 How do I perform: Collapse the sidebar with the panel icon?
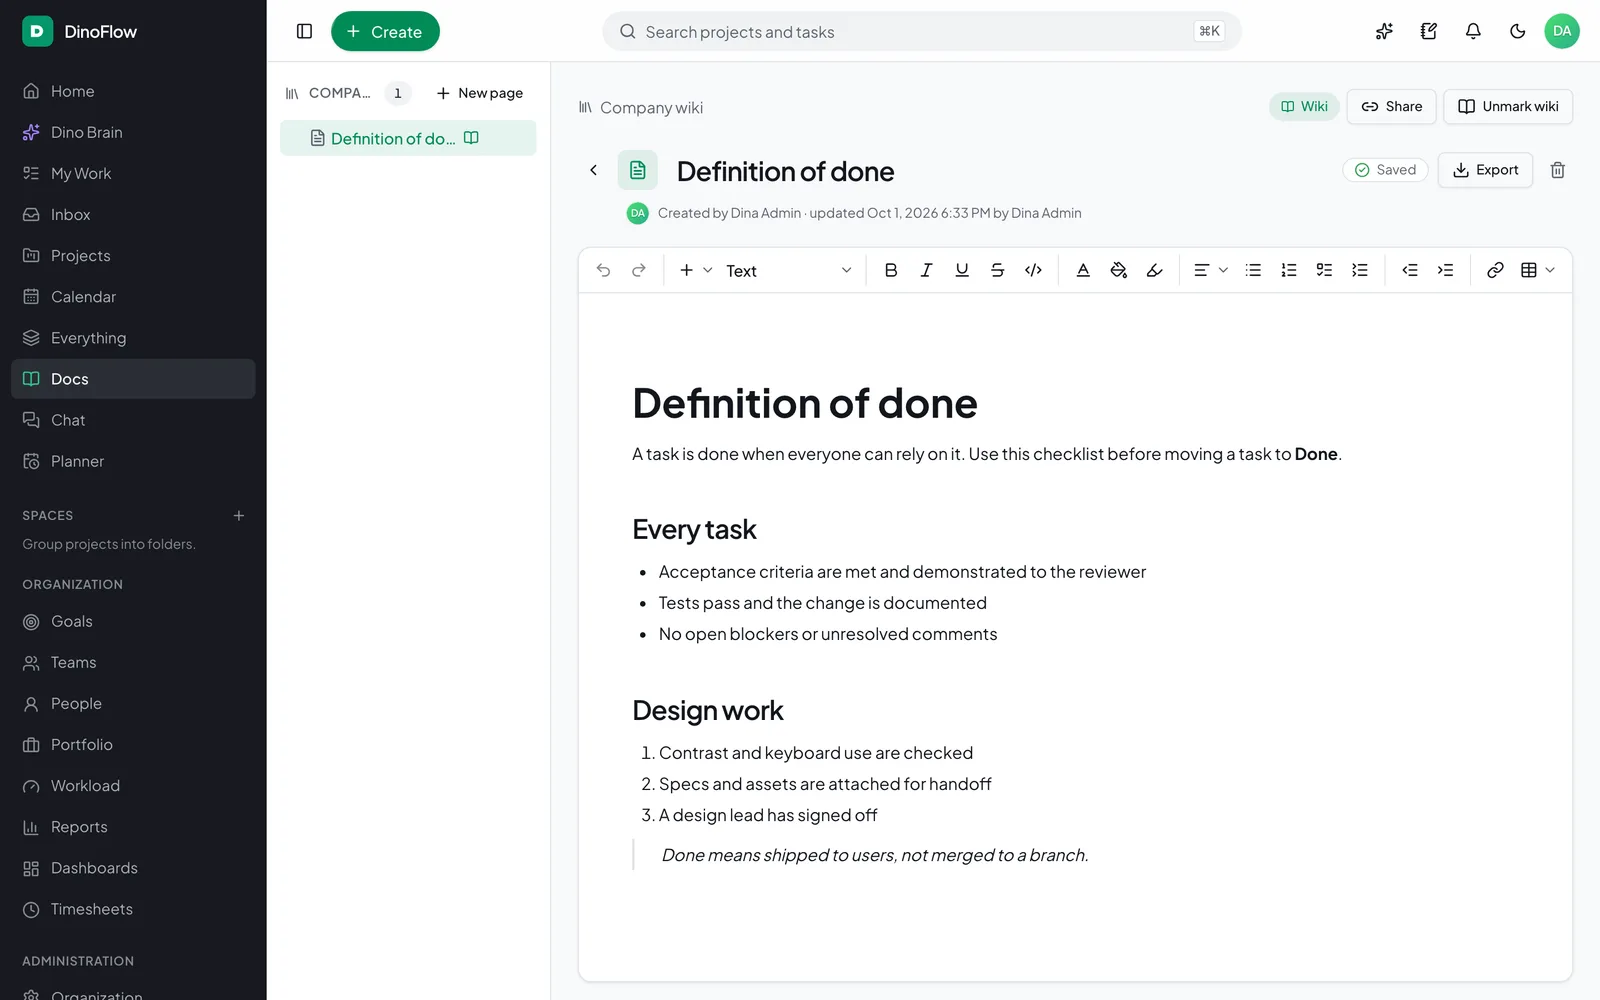point(305,31)
